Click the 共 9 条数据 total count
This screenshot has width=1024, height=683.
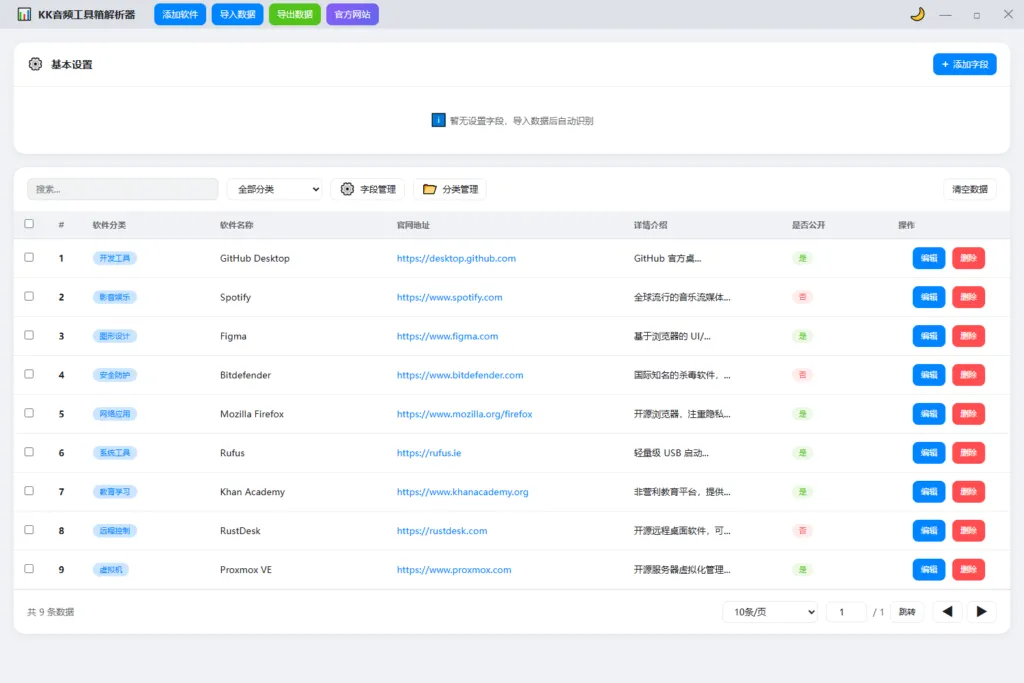tap(50, 612)
